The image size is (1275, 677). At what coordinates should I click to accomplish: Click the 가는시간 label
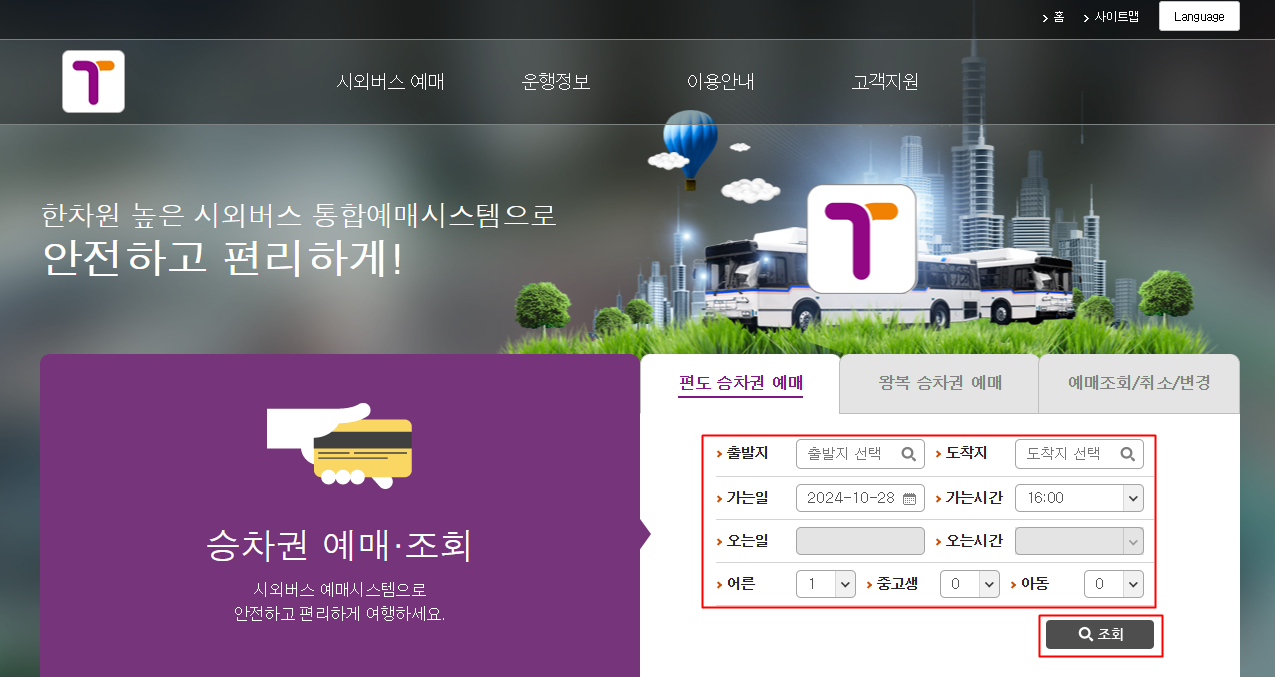point(974,497)
